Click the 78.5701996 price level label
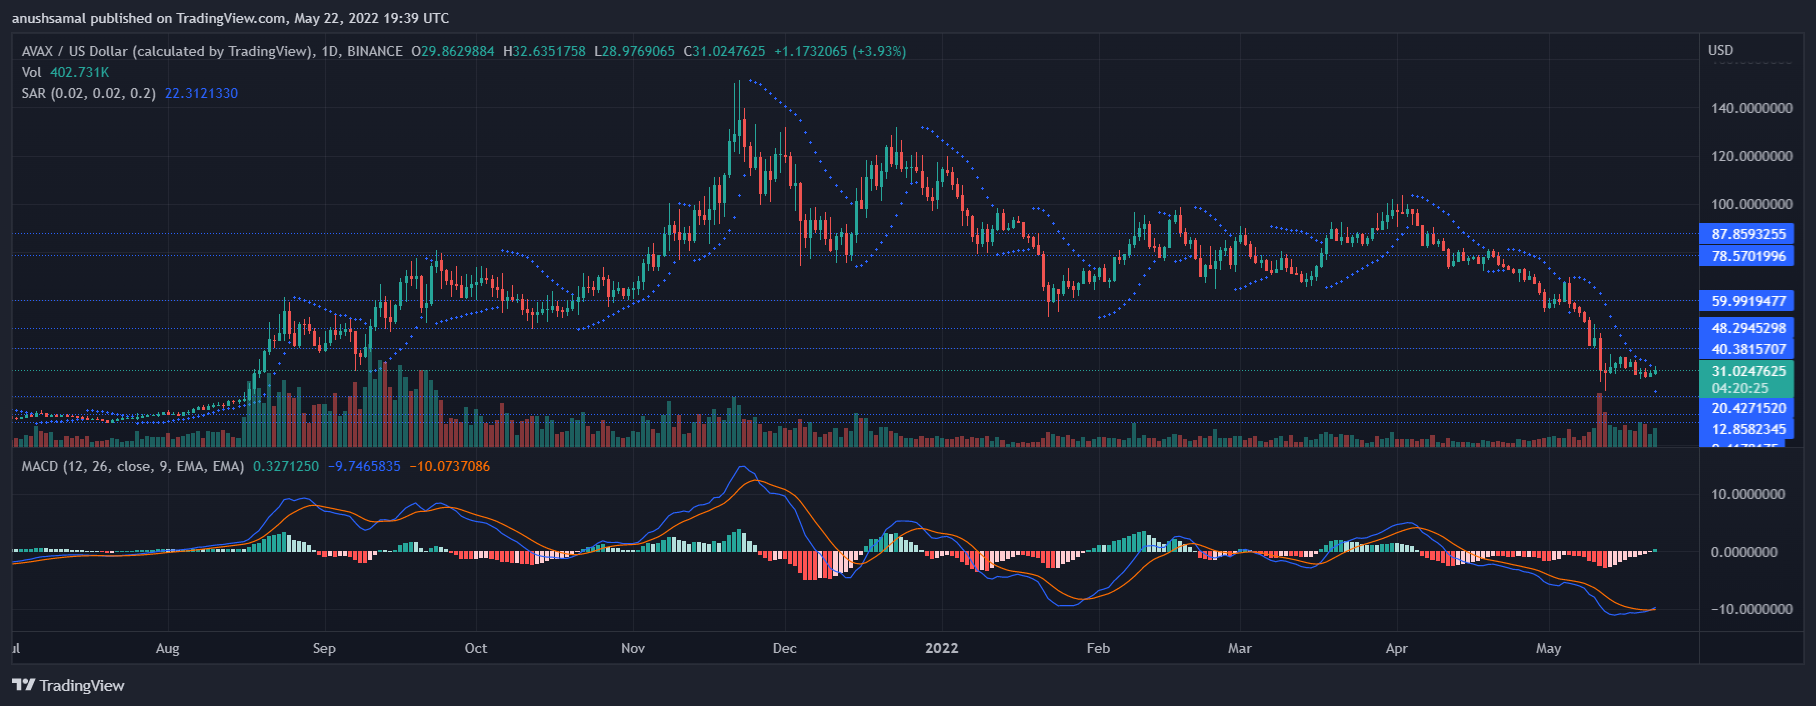Image resolution: width=1816 pixels, height=706 pixels. point(1748,256)
